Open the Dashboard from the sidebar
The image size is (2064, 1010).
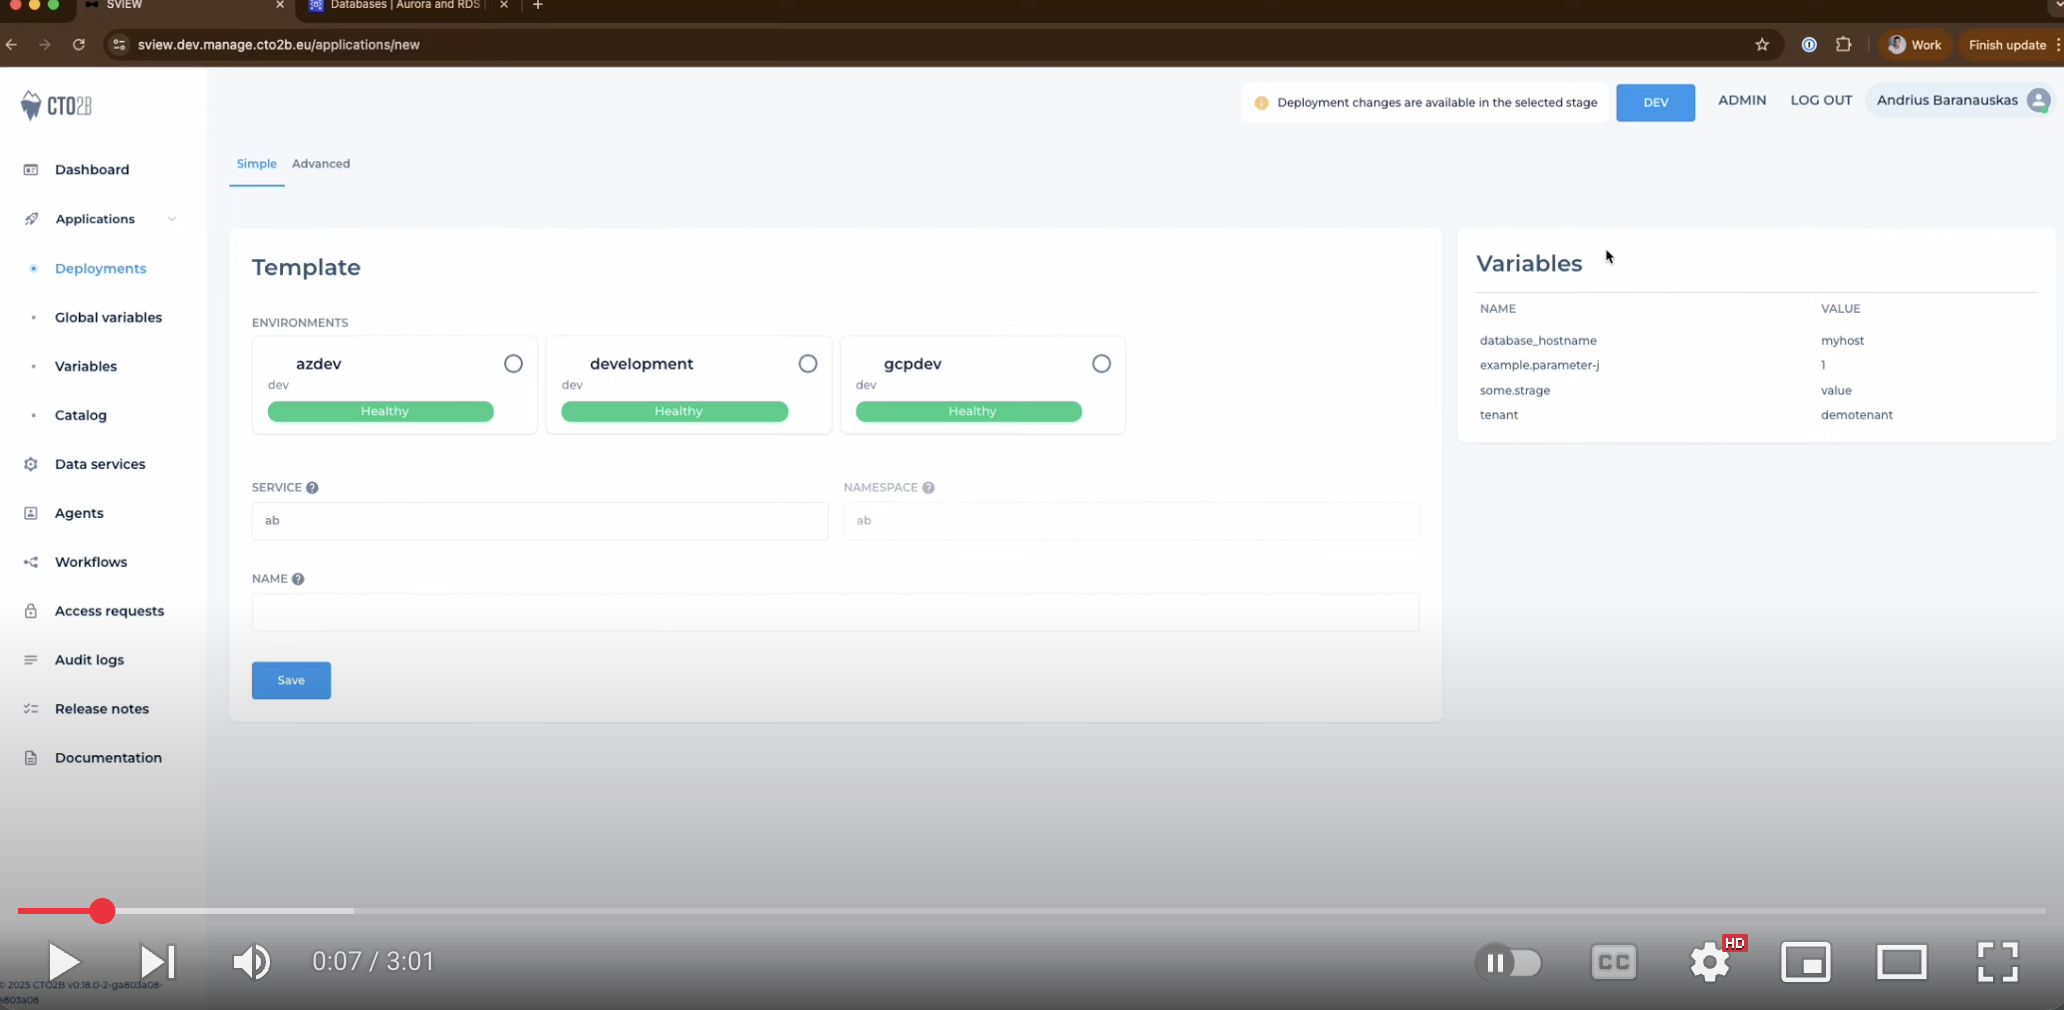click(x=92, y=169)
